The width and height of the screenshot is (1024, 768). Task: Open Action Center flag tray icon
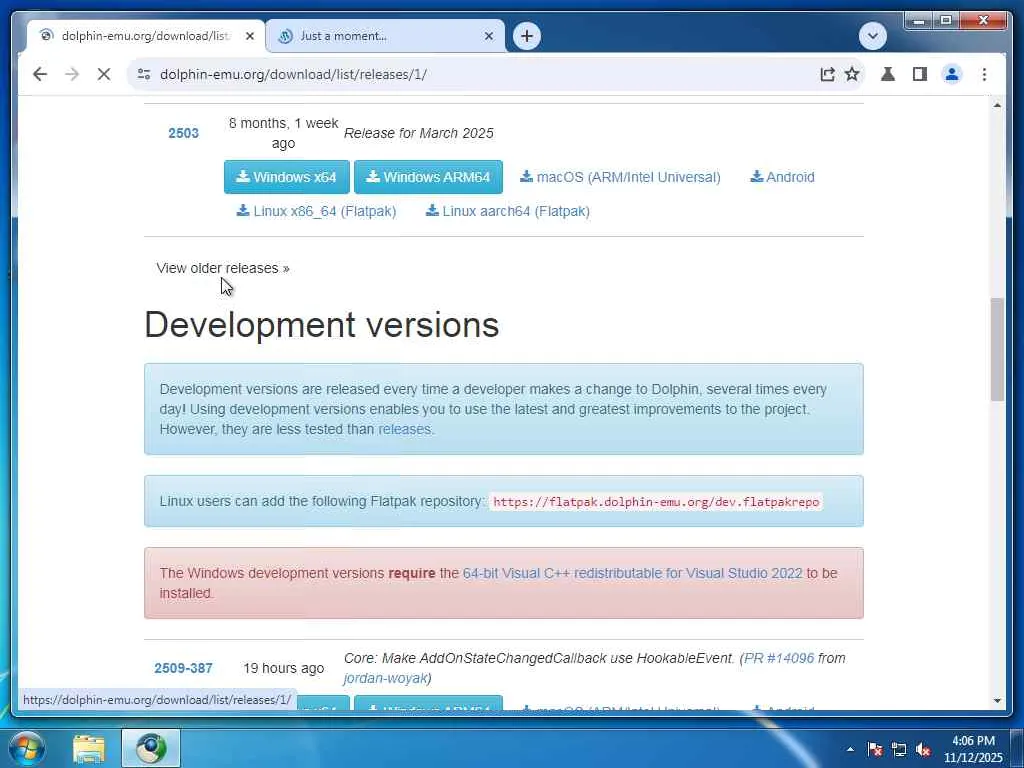point(875,749)
